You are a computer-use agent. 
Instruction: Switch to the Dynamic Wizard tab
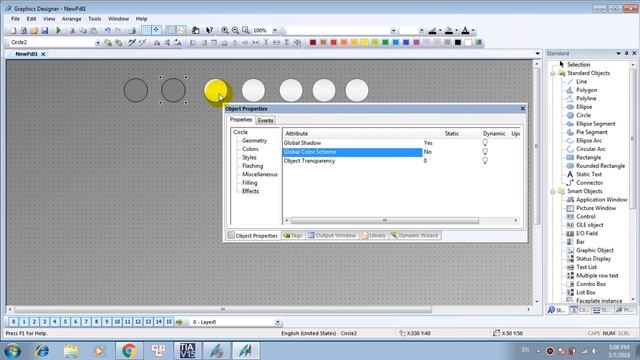click(415, 236)
